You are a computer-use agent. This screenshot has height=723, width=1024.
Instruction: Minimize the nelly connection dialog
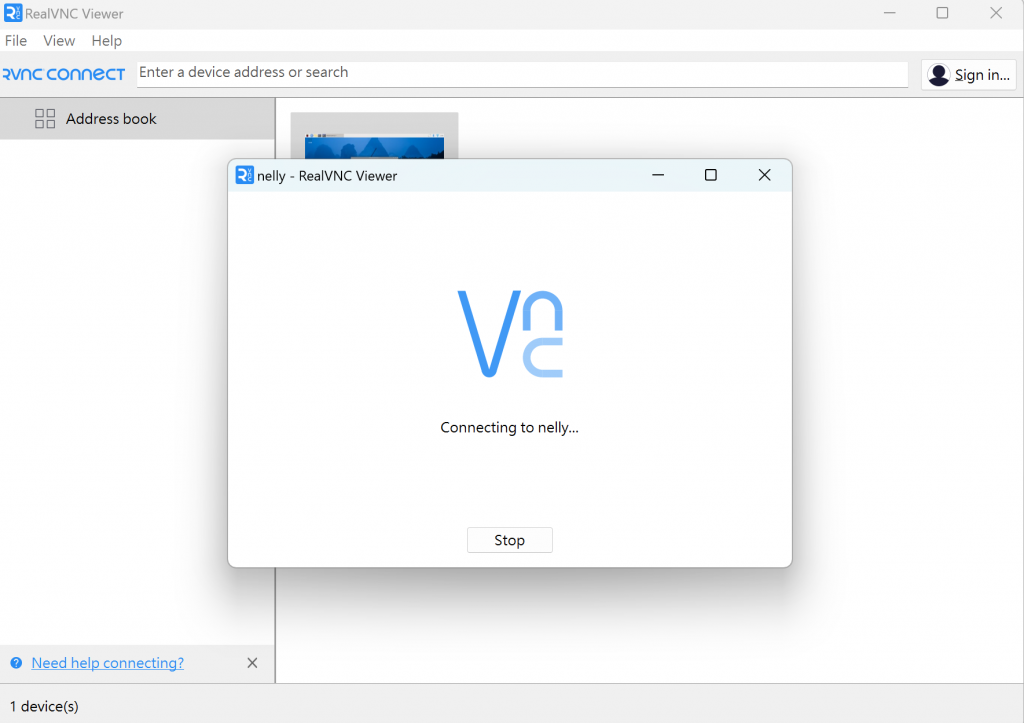658,175
